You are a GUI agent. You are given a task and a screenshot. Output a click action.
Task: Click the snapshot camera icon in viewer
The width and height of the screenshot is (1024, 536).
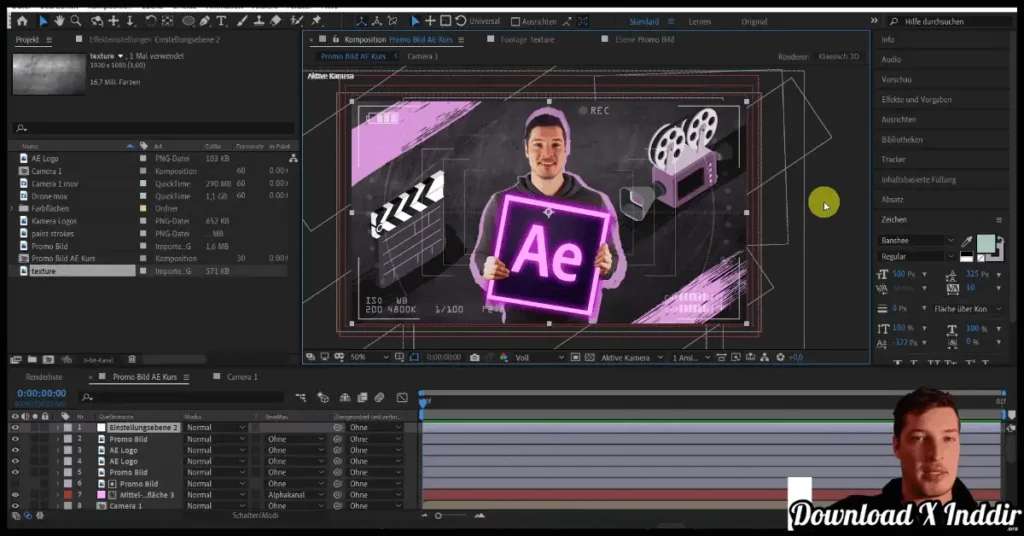pos(475,357)
